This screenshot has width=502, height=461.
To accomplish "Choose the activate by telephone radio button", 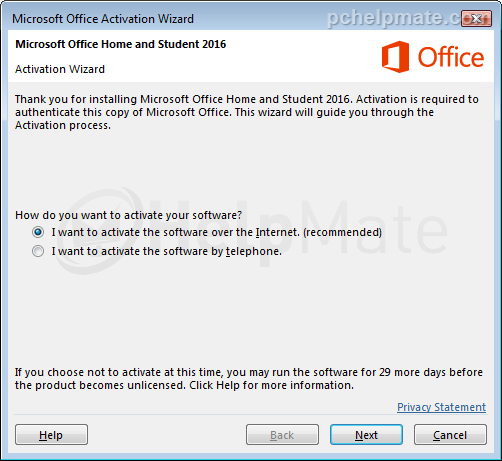I will tap(38, 251).
